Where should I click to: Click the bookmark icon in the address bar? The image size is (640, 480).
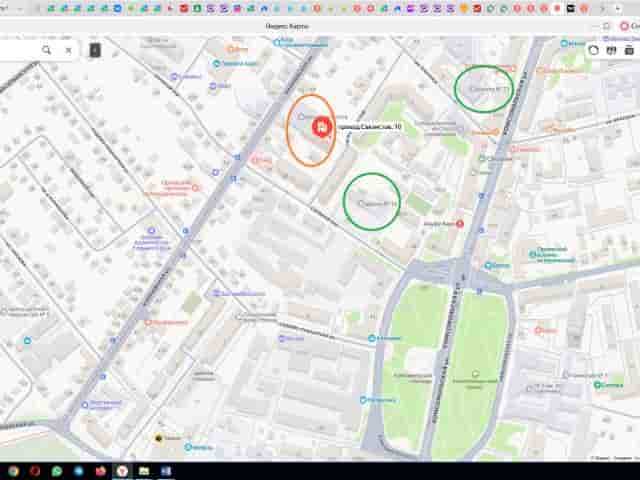[x=607, y=26]
